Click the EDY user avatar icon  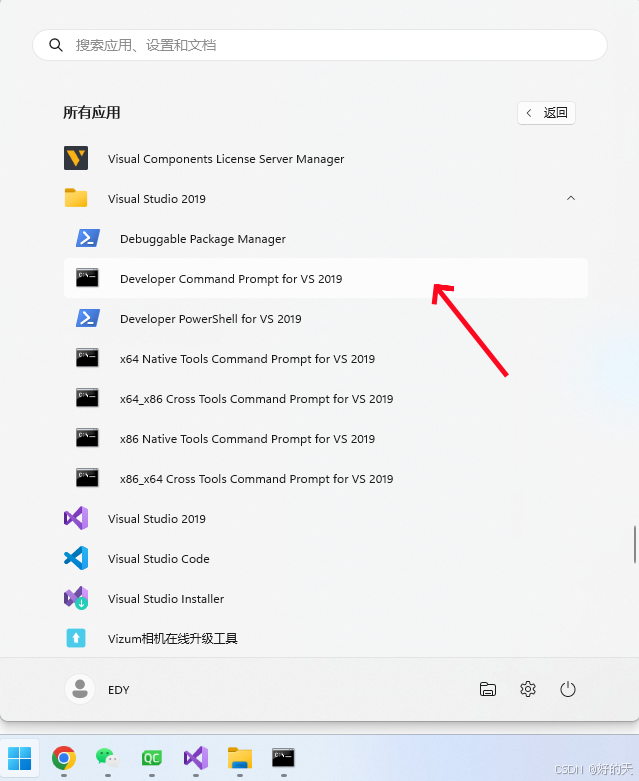tap(80, 689)
